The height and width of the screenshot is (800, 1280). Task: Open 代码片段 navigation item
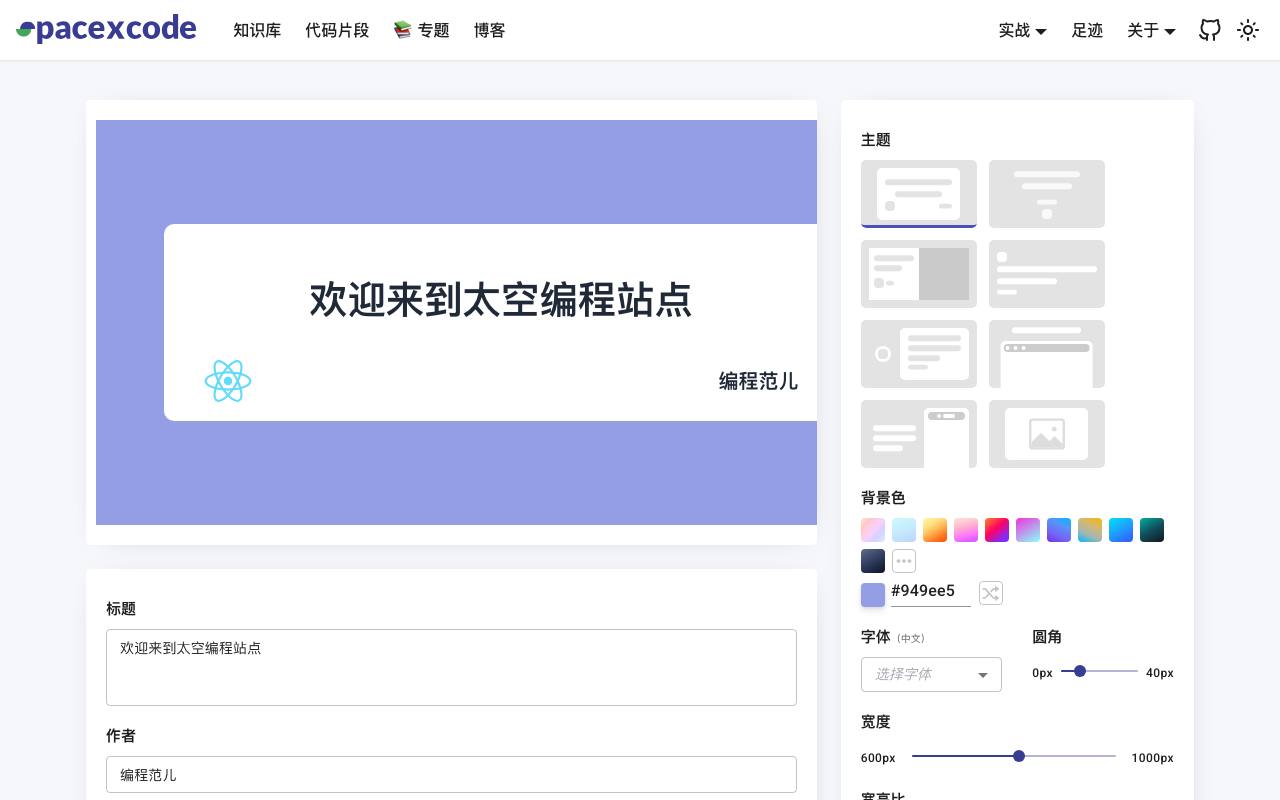(337, 30)
